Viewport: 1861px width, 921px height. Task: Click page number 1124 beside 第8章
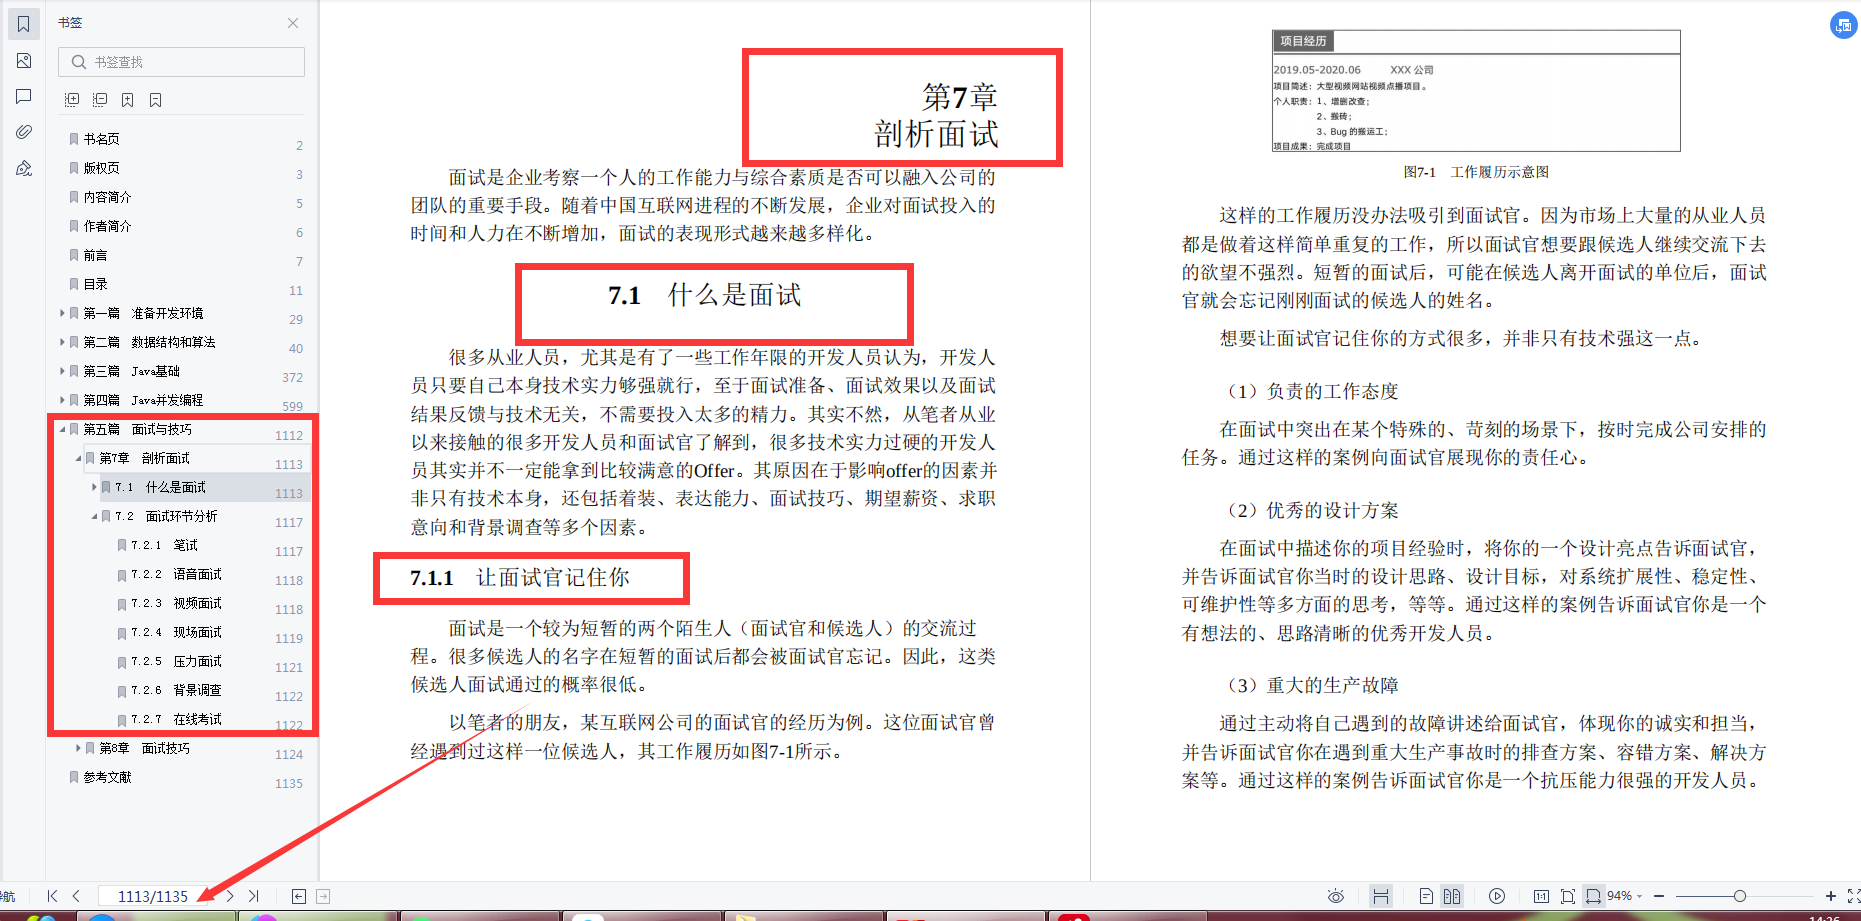coord(289,754)
